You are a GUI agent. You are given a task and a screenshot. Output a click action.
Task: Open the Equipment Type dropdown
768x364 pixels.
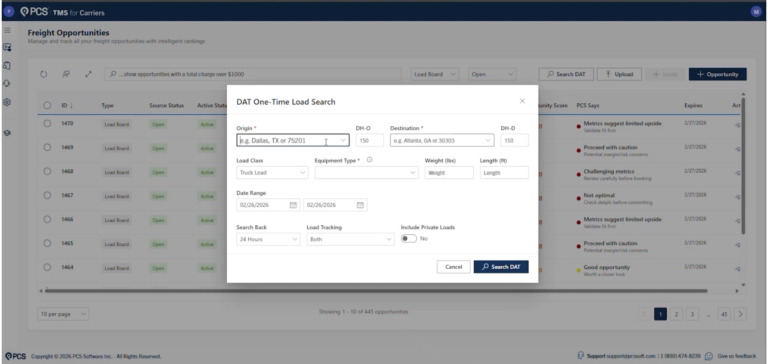click(366, 173)
